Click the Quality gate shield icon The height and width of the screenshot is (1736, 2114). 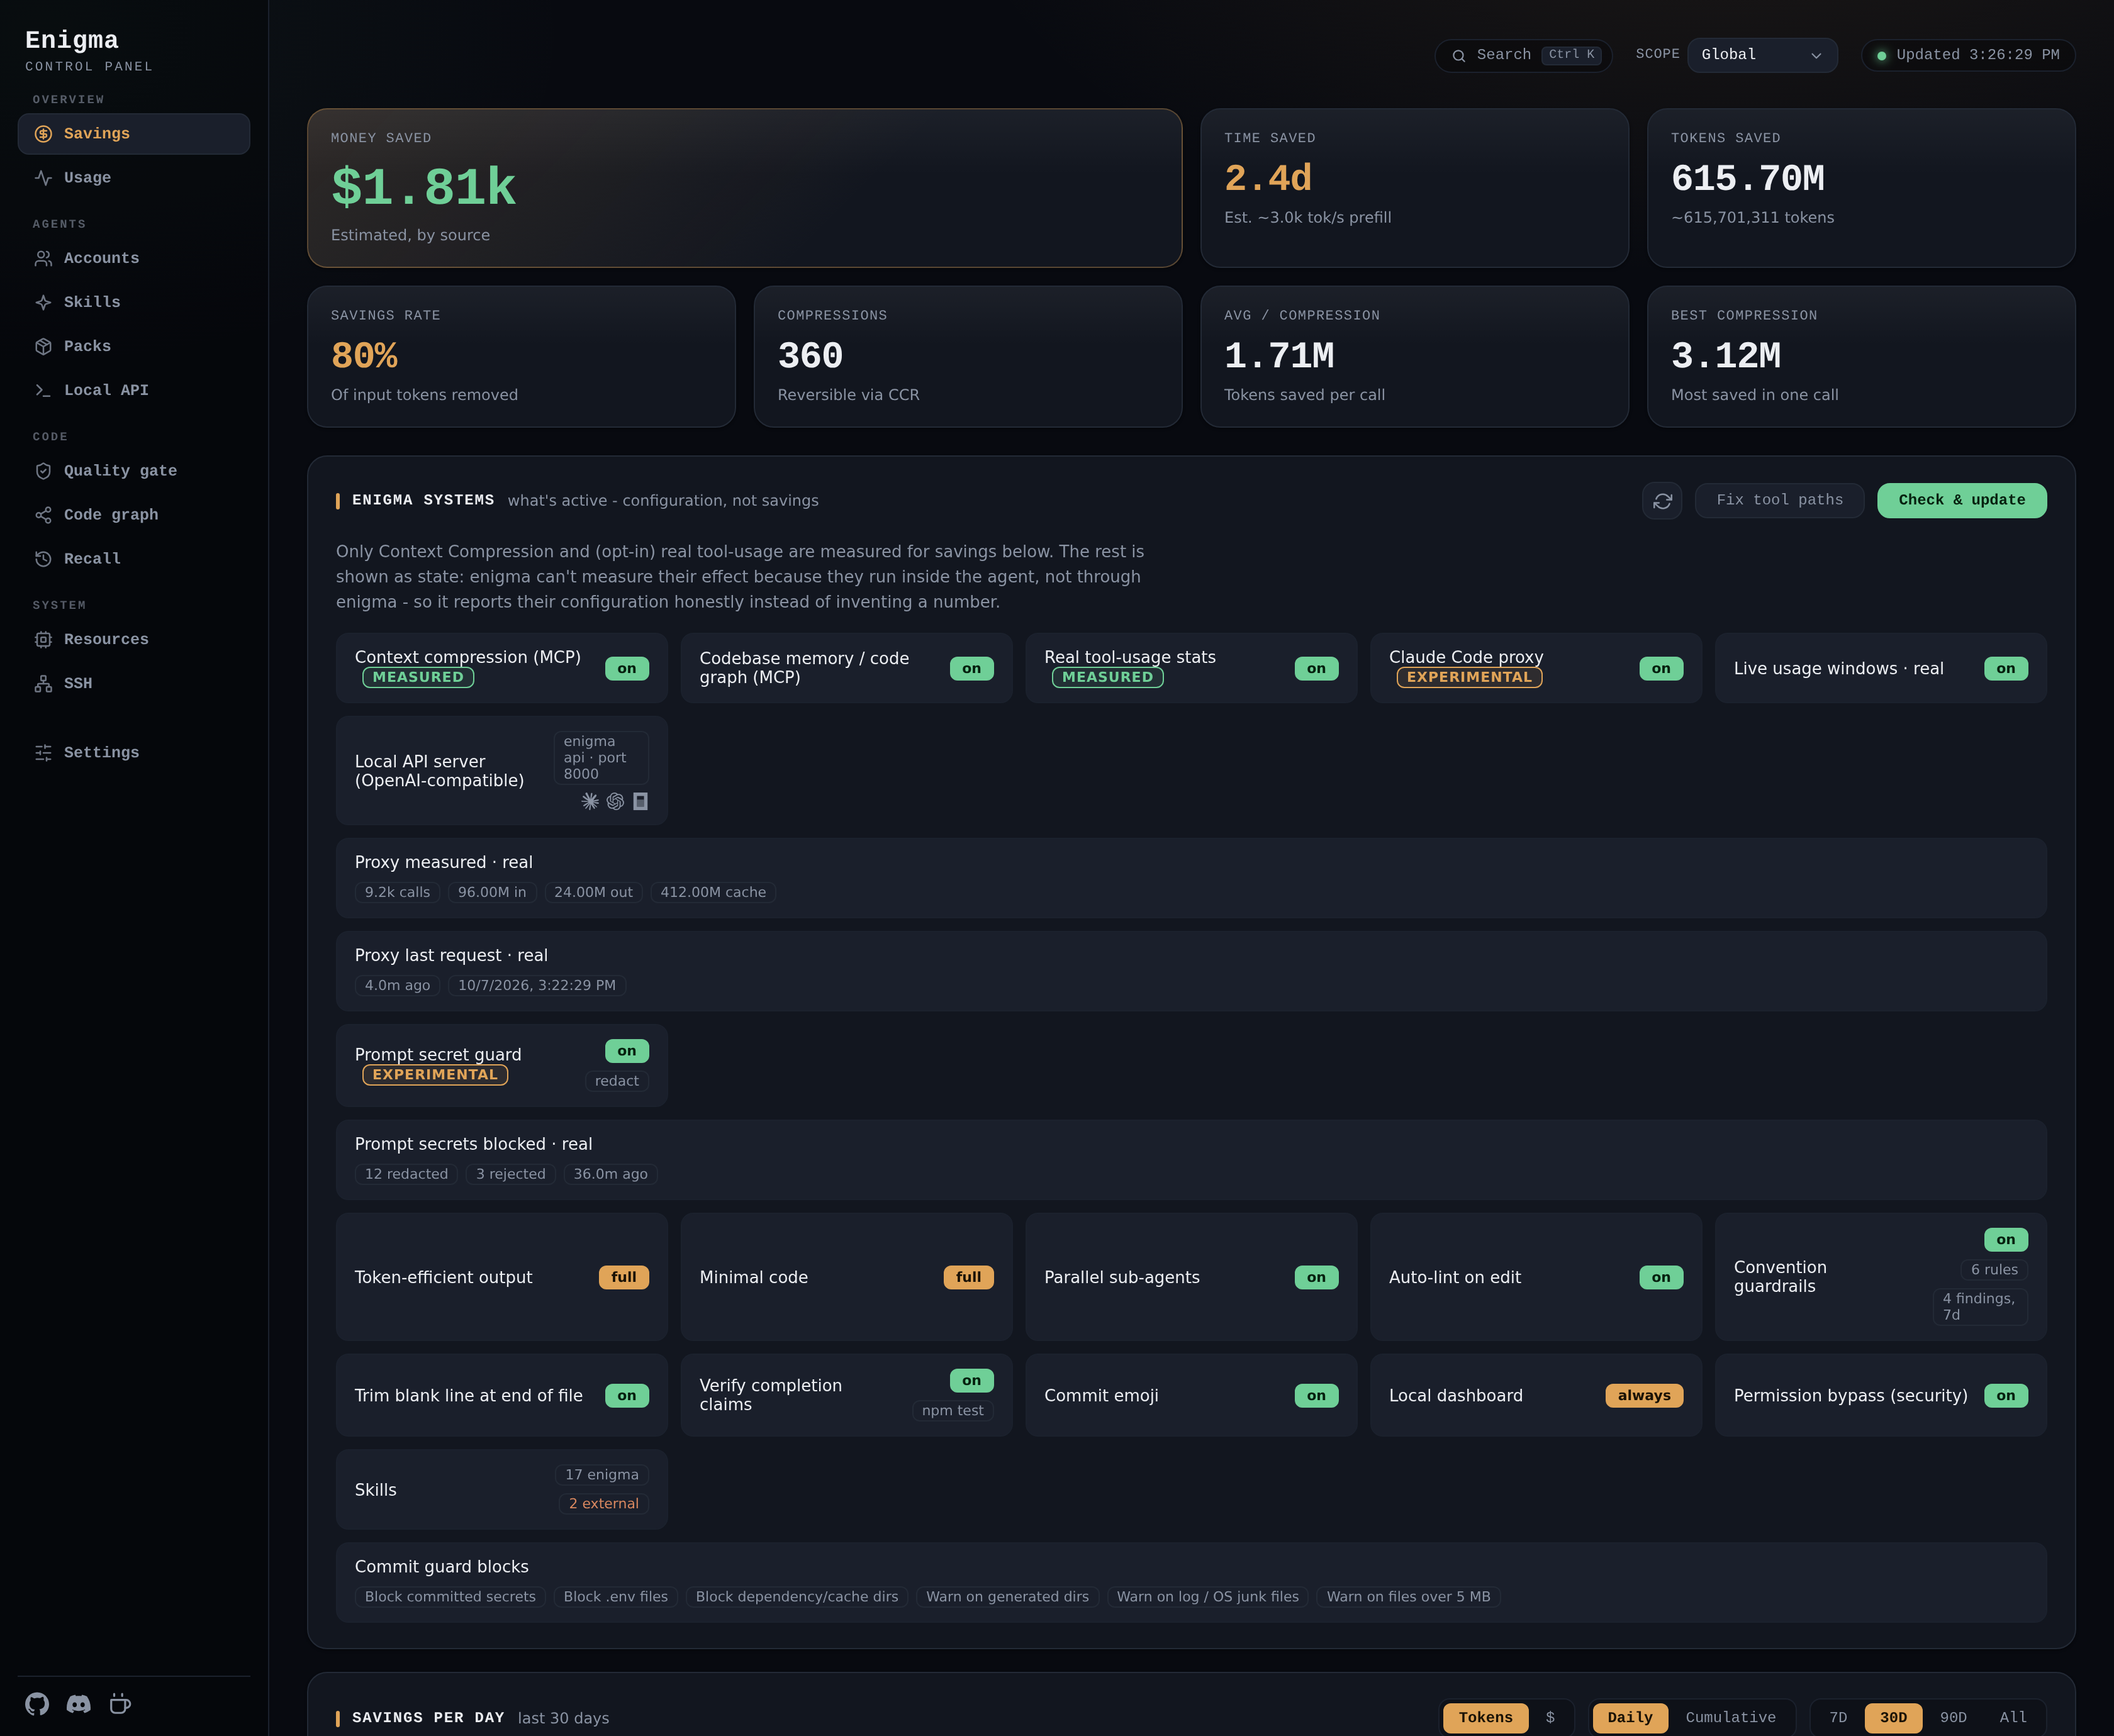click(x=43, y=471)
